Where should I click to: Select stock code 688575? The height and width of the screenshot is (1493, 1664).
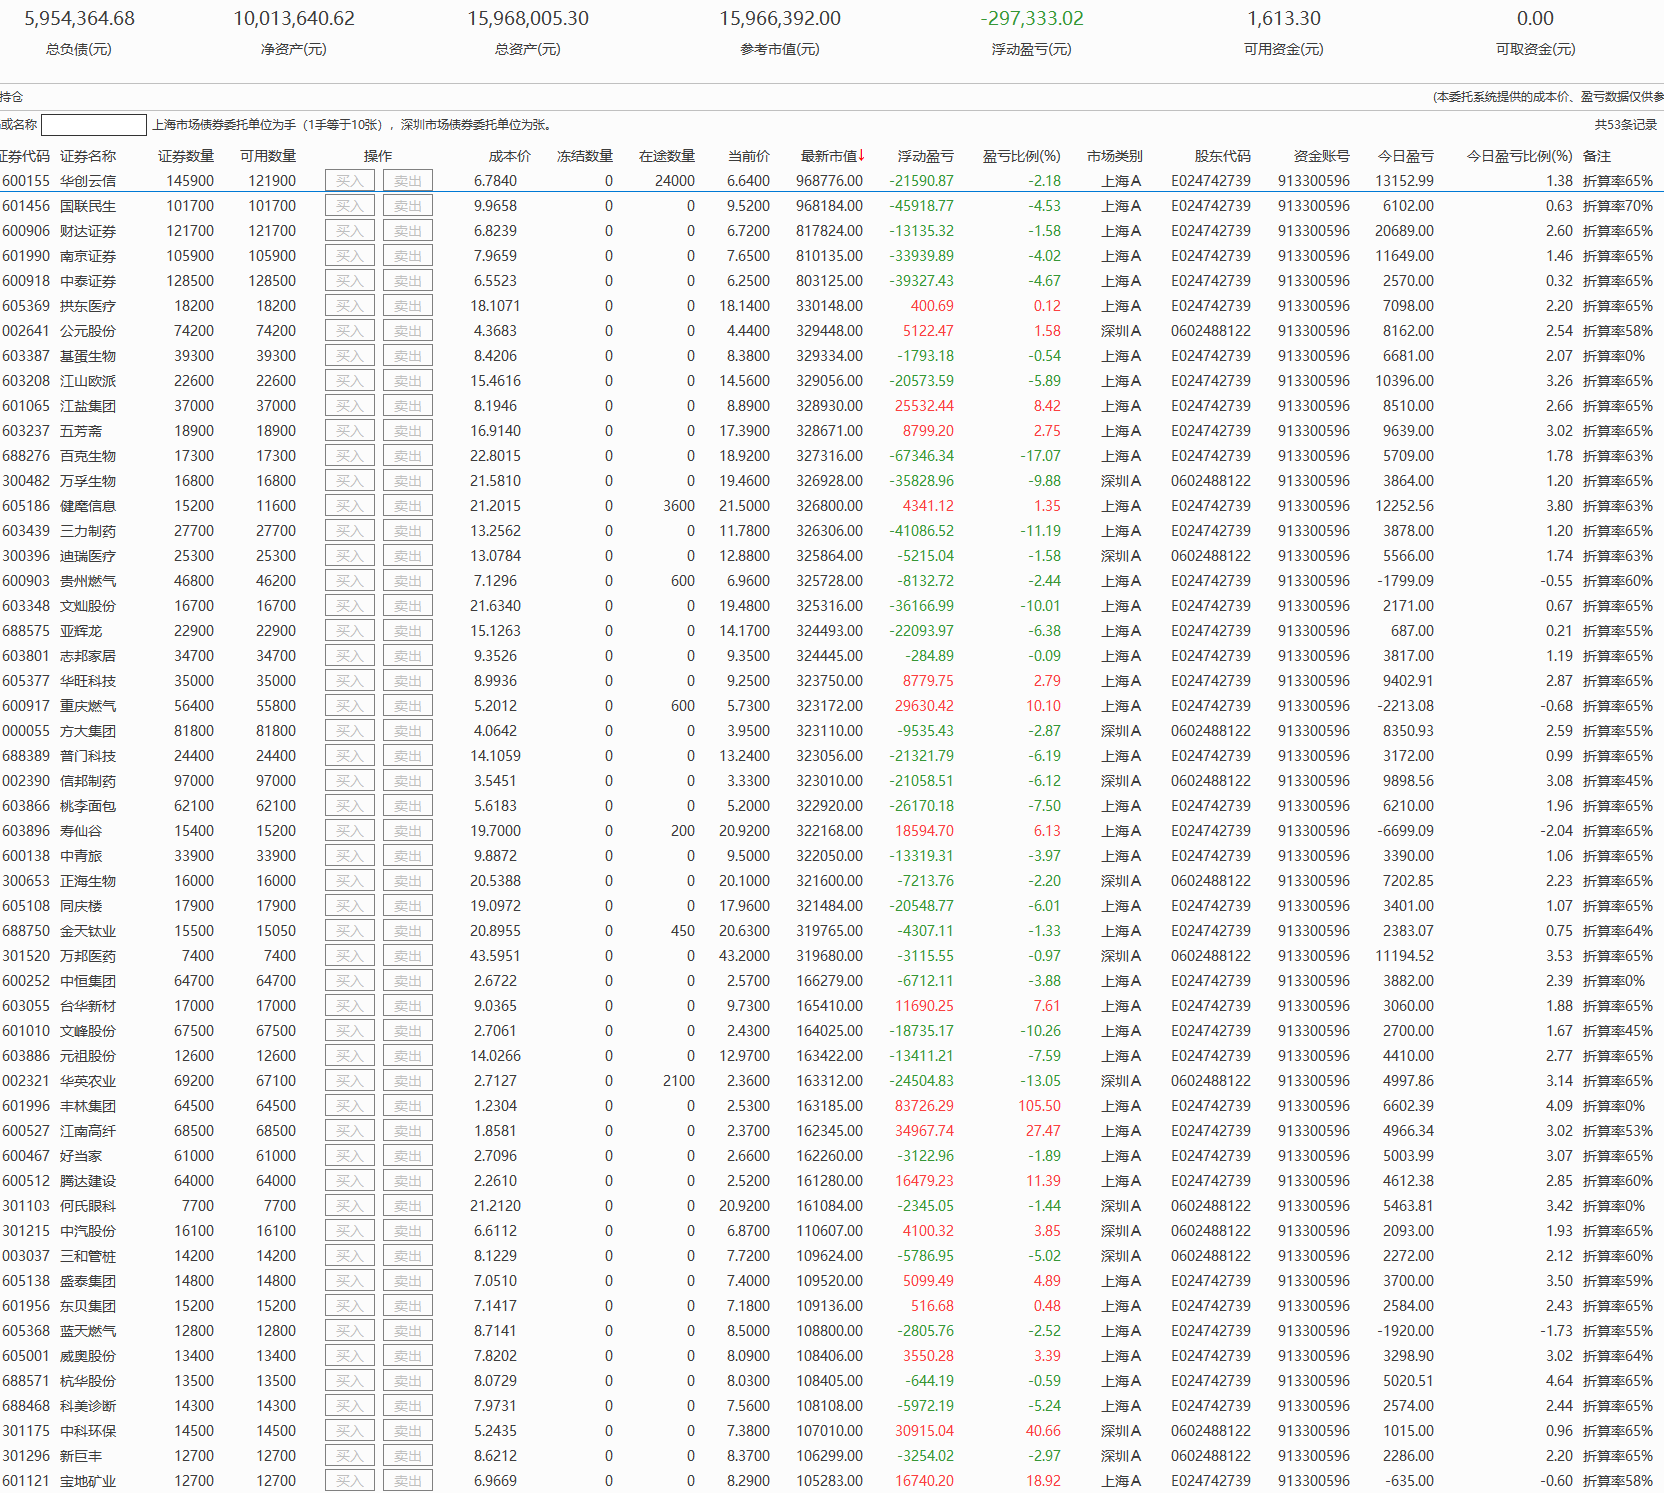(x=26, y=631)
